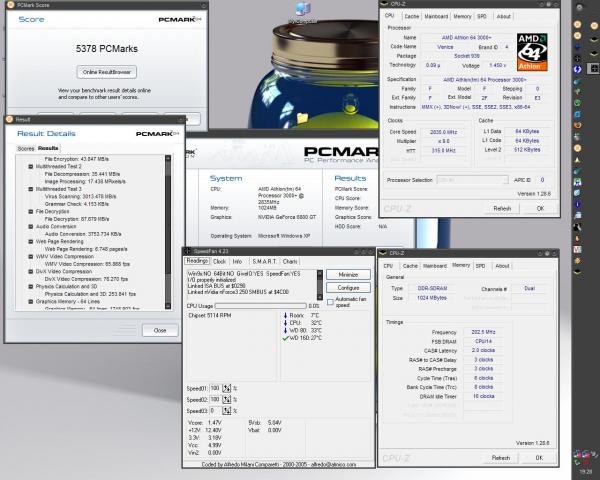Click the blue lightning bolt sidebar icon

pyautogui.click(x=577, y=69)
